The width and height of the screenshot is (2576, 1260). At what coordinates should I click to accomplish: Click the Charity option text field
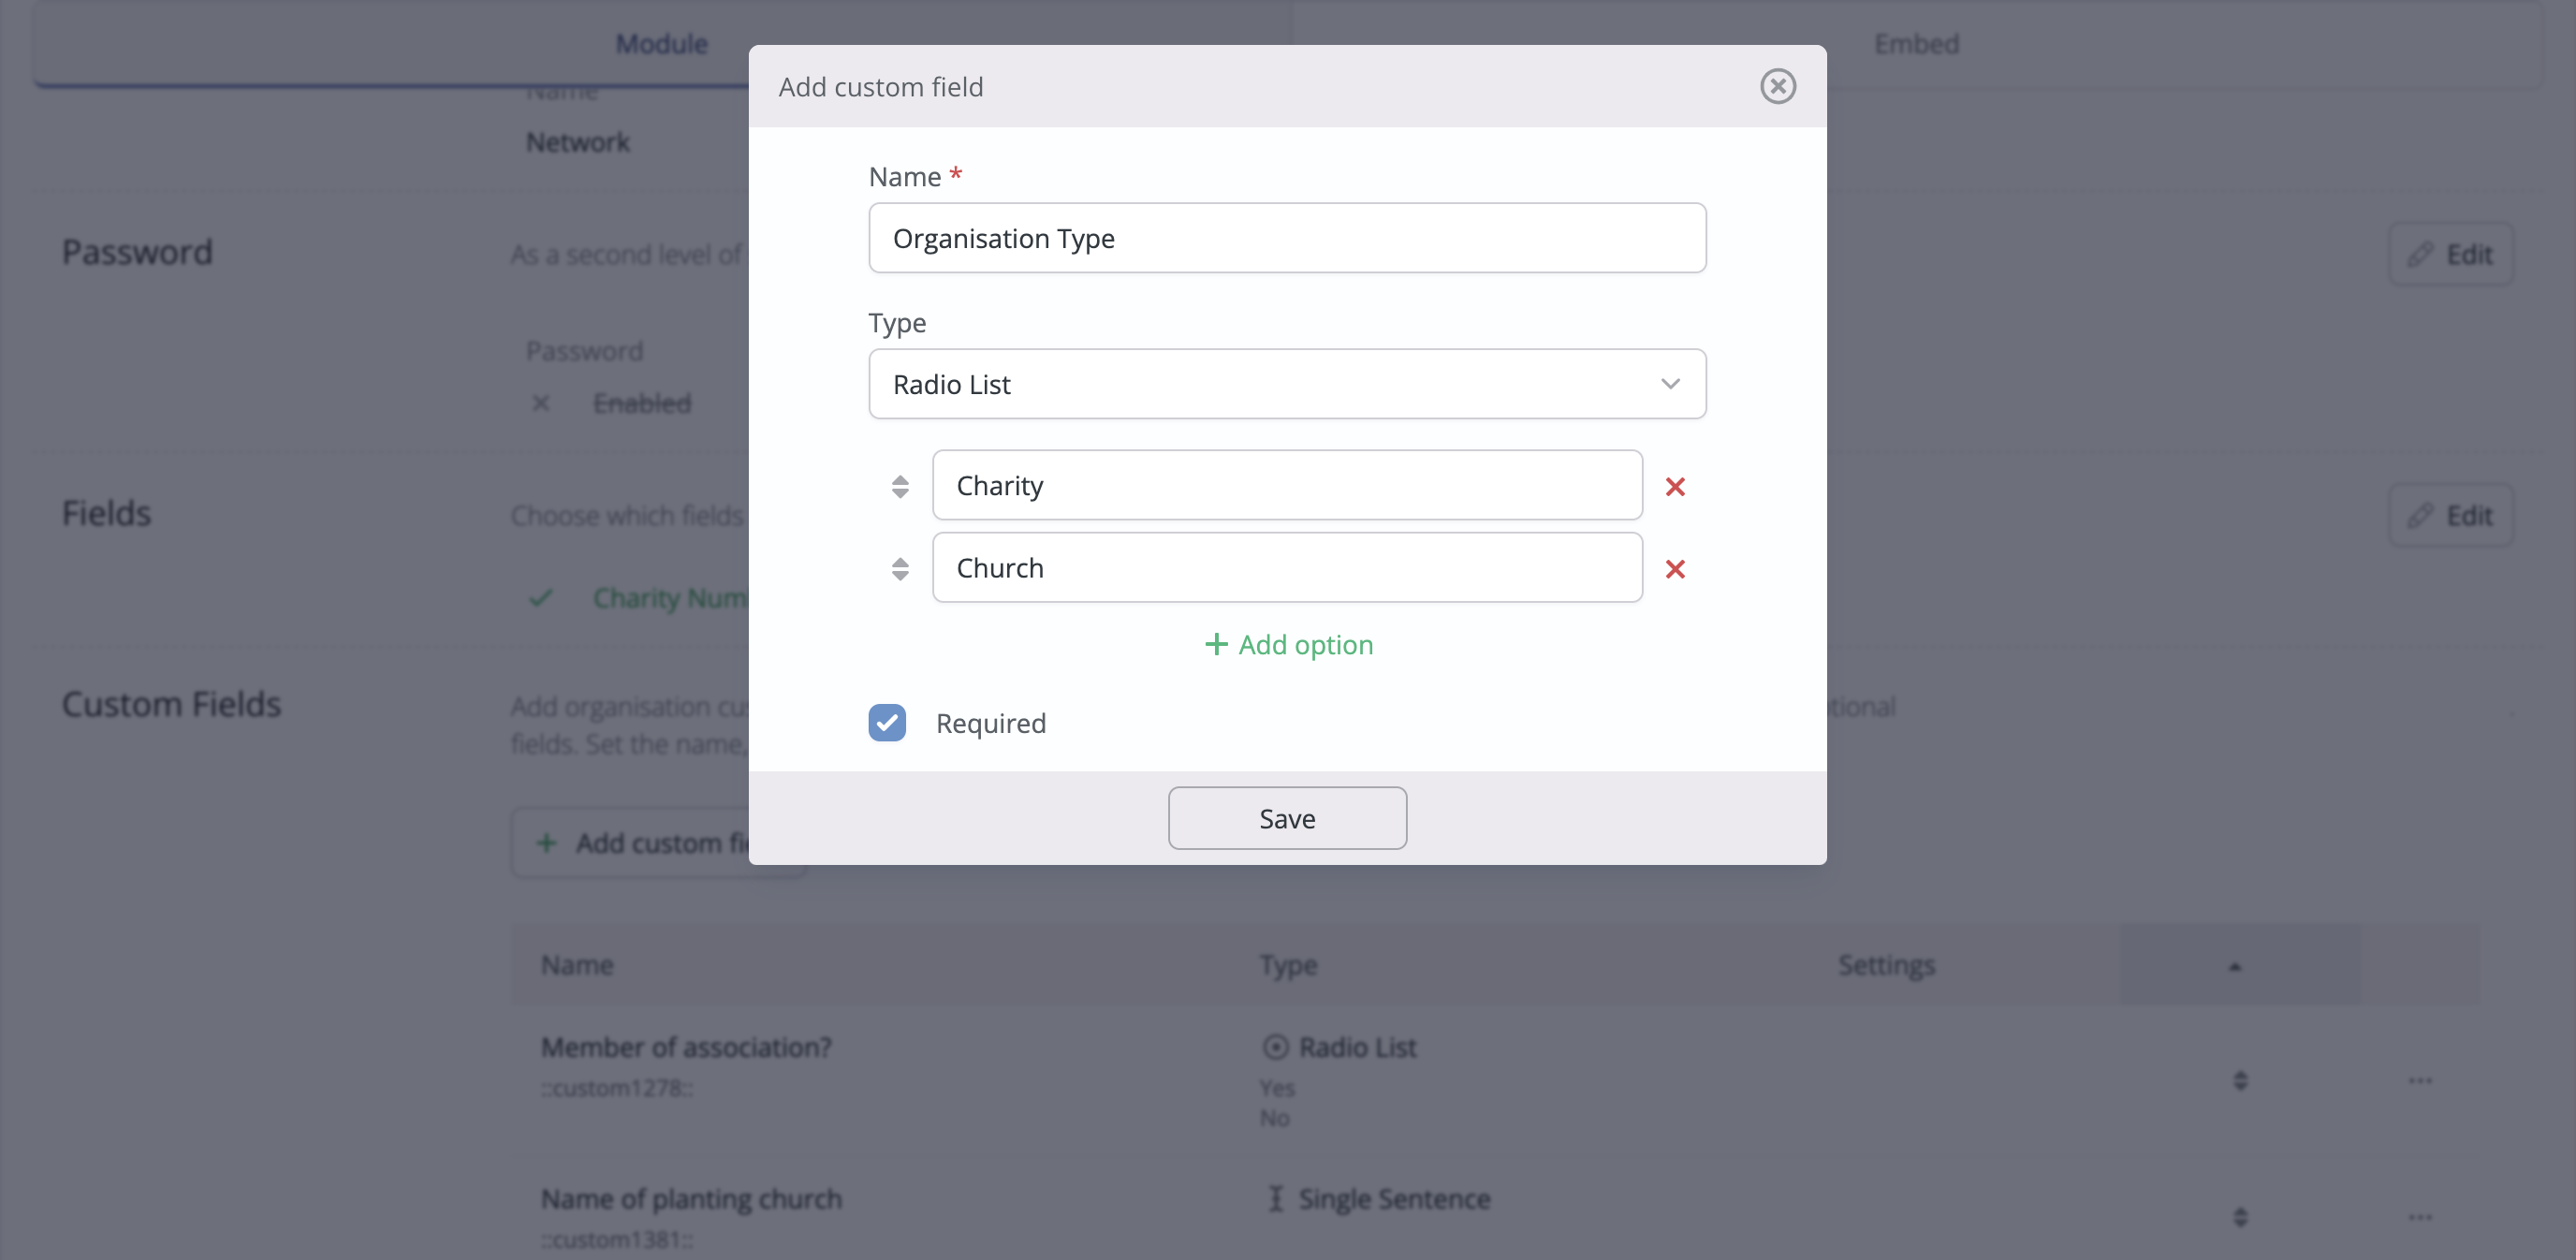[x=1287, y=485]
